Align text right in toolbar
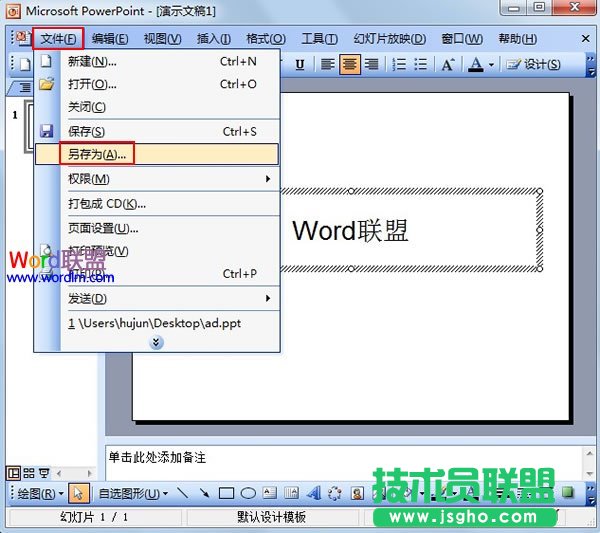The height and width of the screenshot is (533, 600). [x=371, y=64]
